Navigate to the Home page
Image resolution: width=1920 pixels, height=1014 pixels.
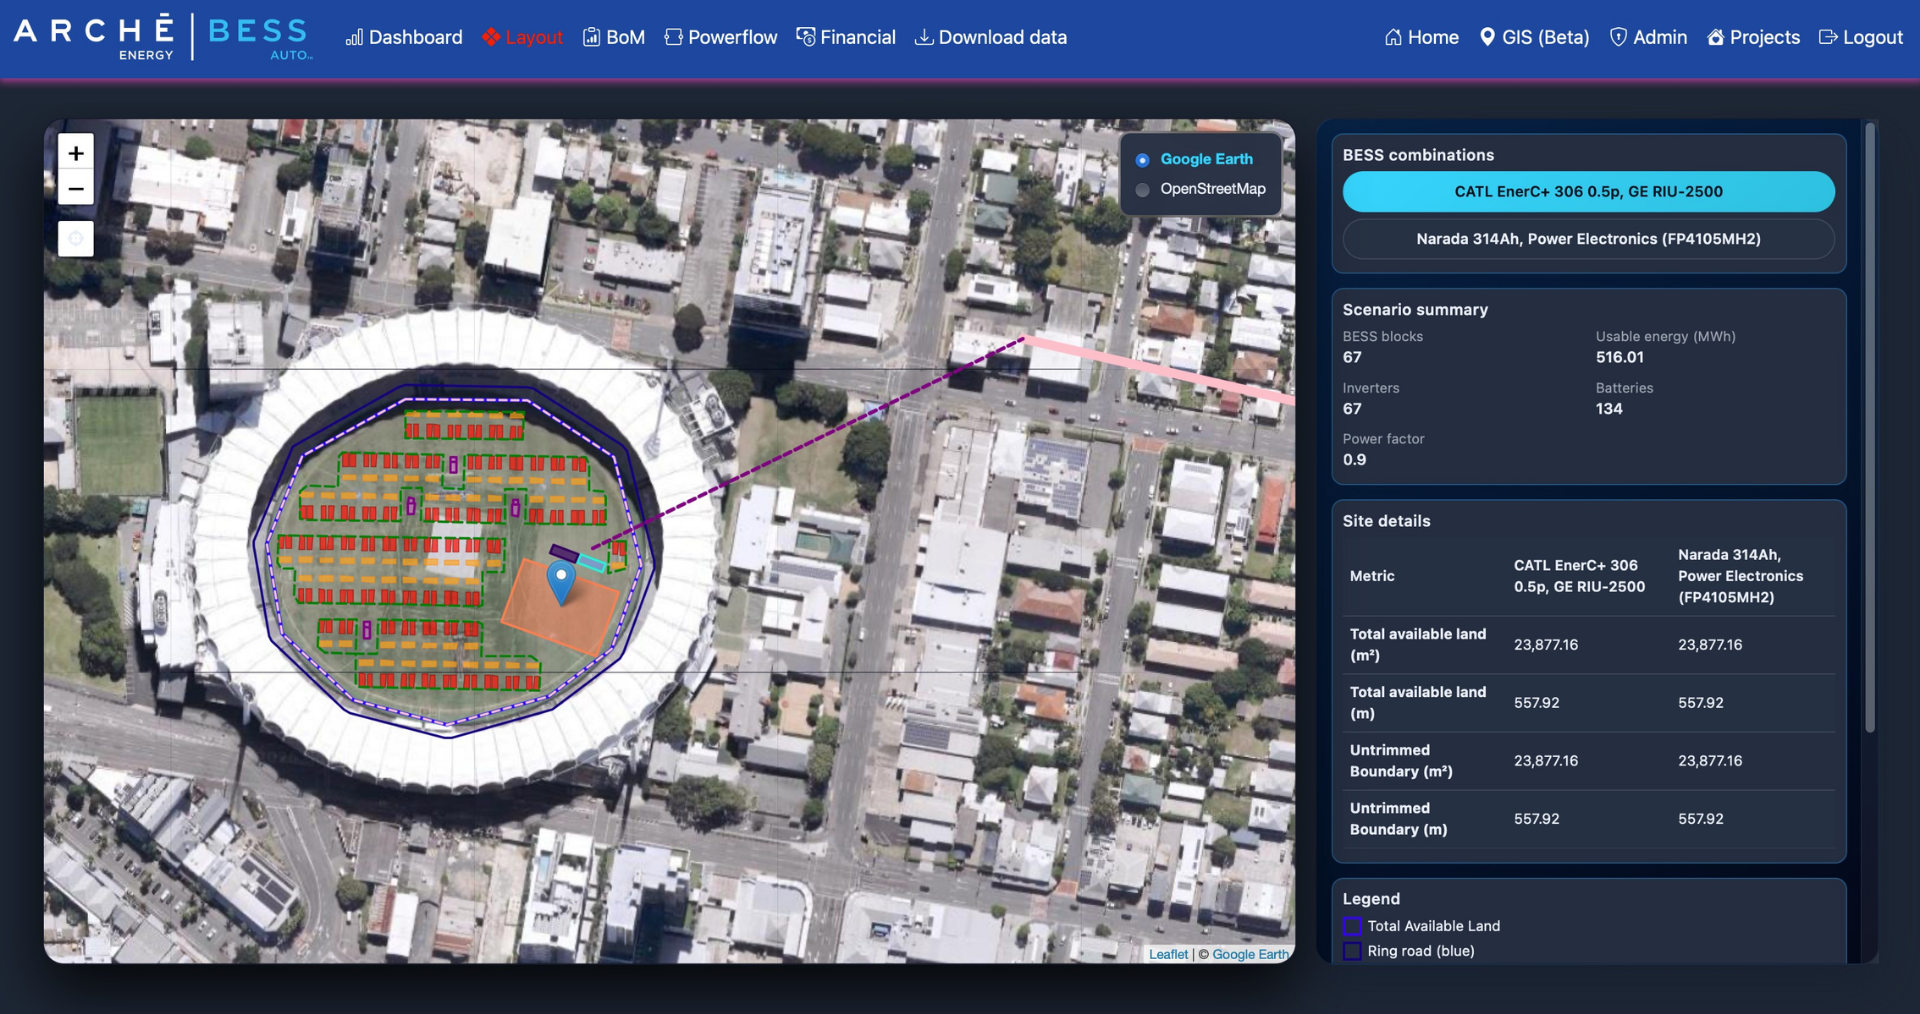pos(1421,37)
